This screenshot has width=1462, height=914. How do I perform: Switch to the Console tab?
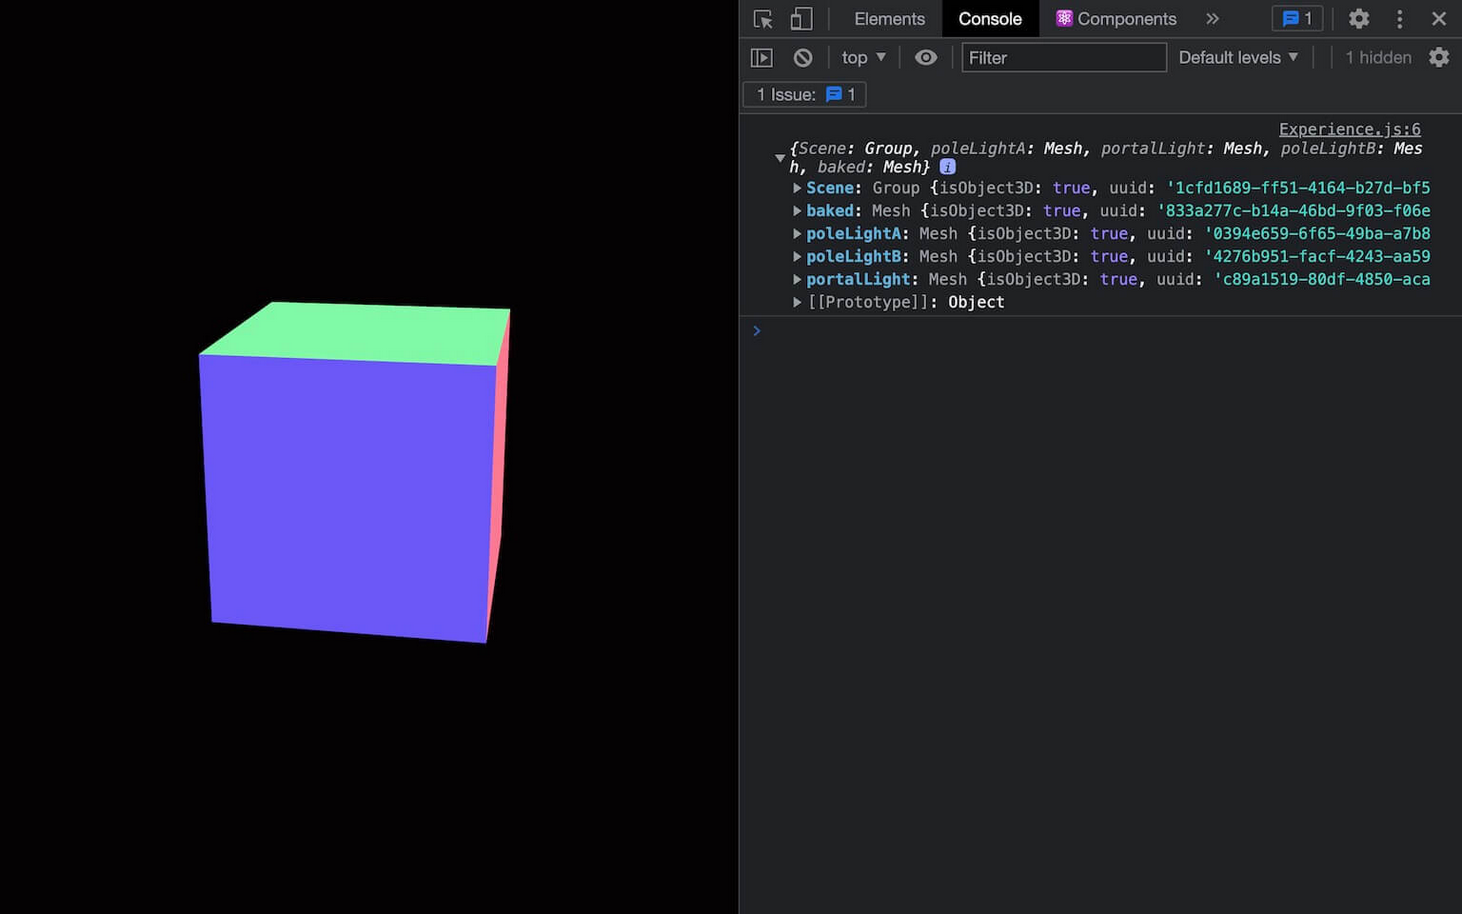(x=989, y=19)
